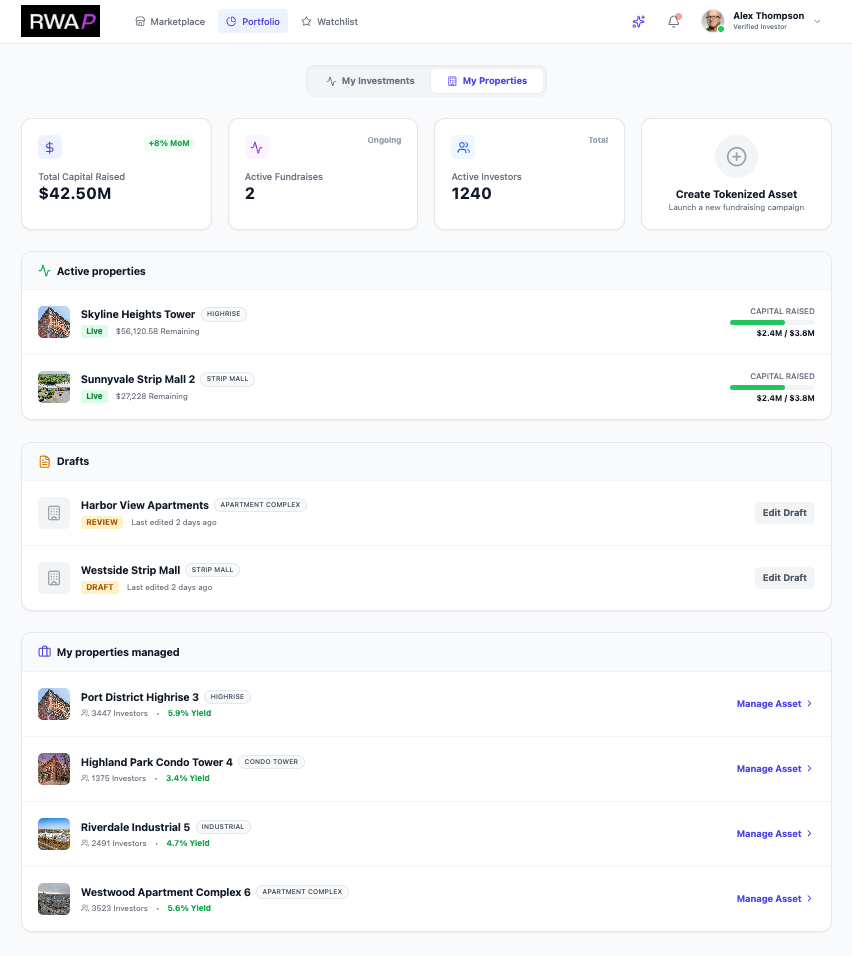Screen dimensions: 852x956
Task: Click Westside Strip Mall building placeholder icon
Action: click(x=54, y=578)
